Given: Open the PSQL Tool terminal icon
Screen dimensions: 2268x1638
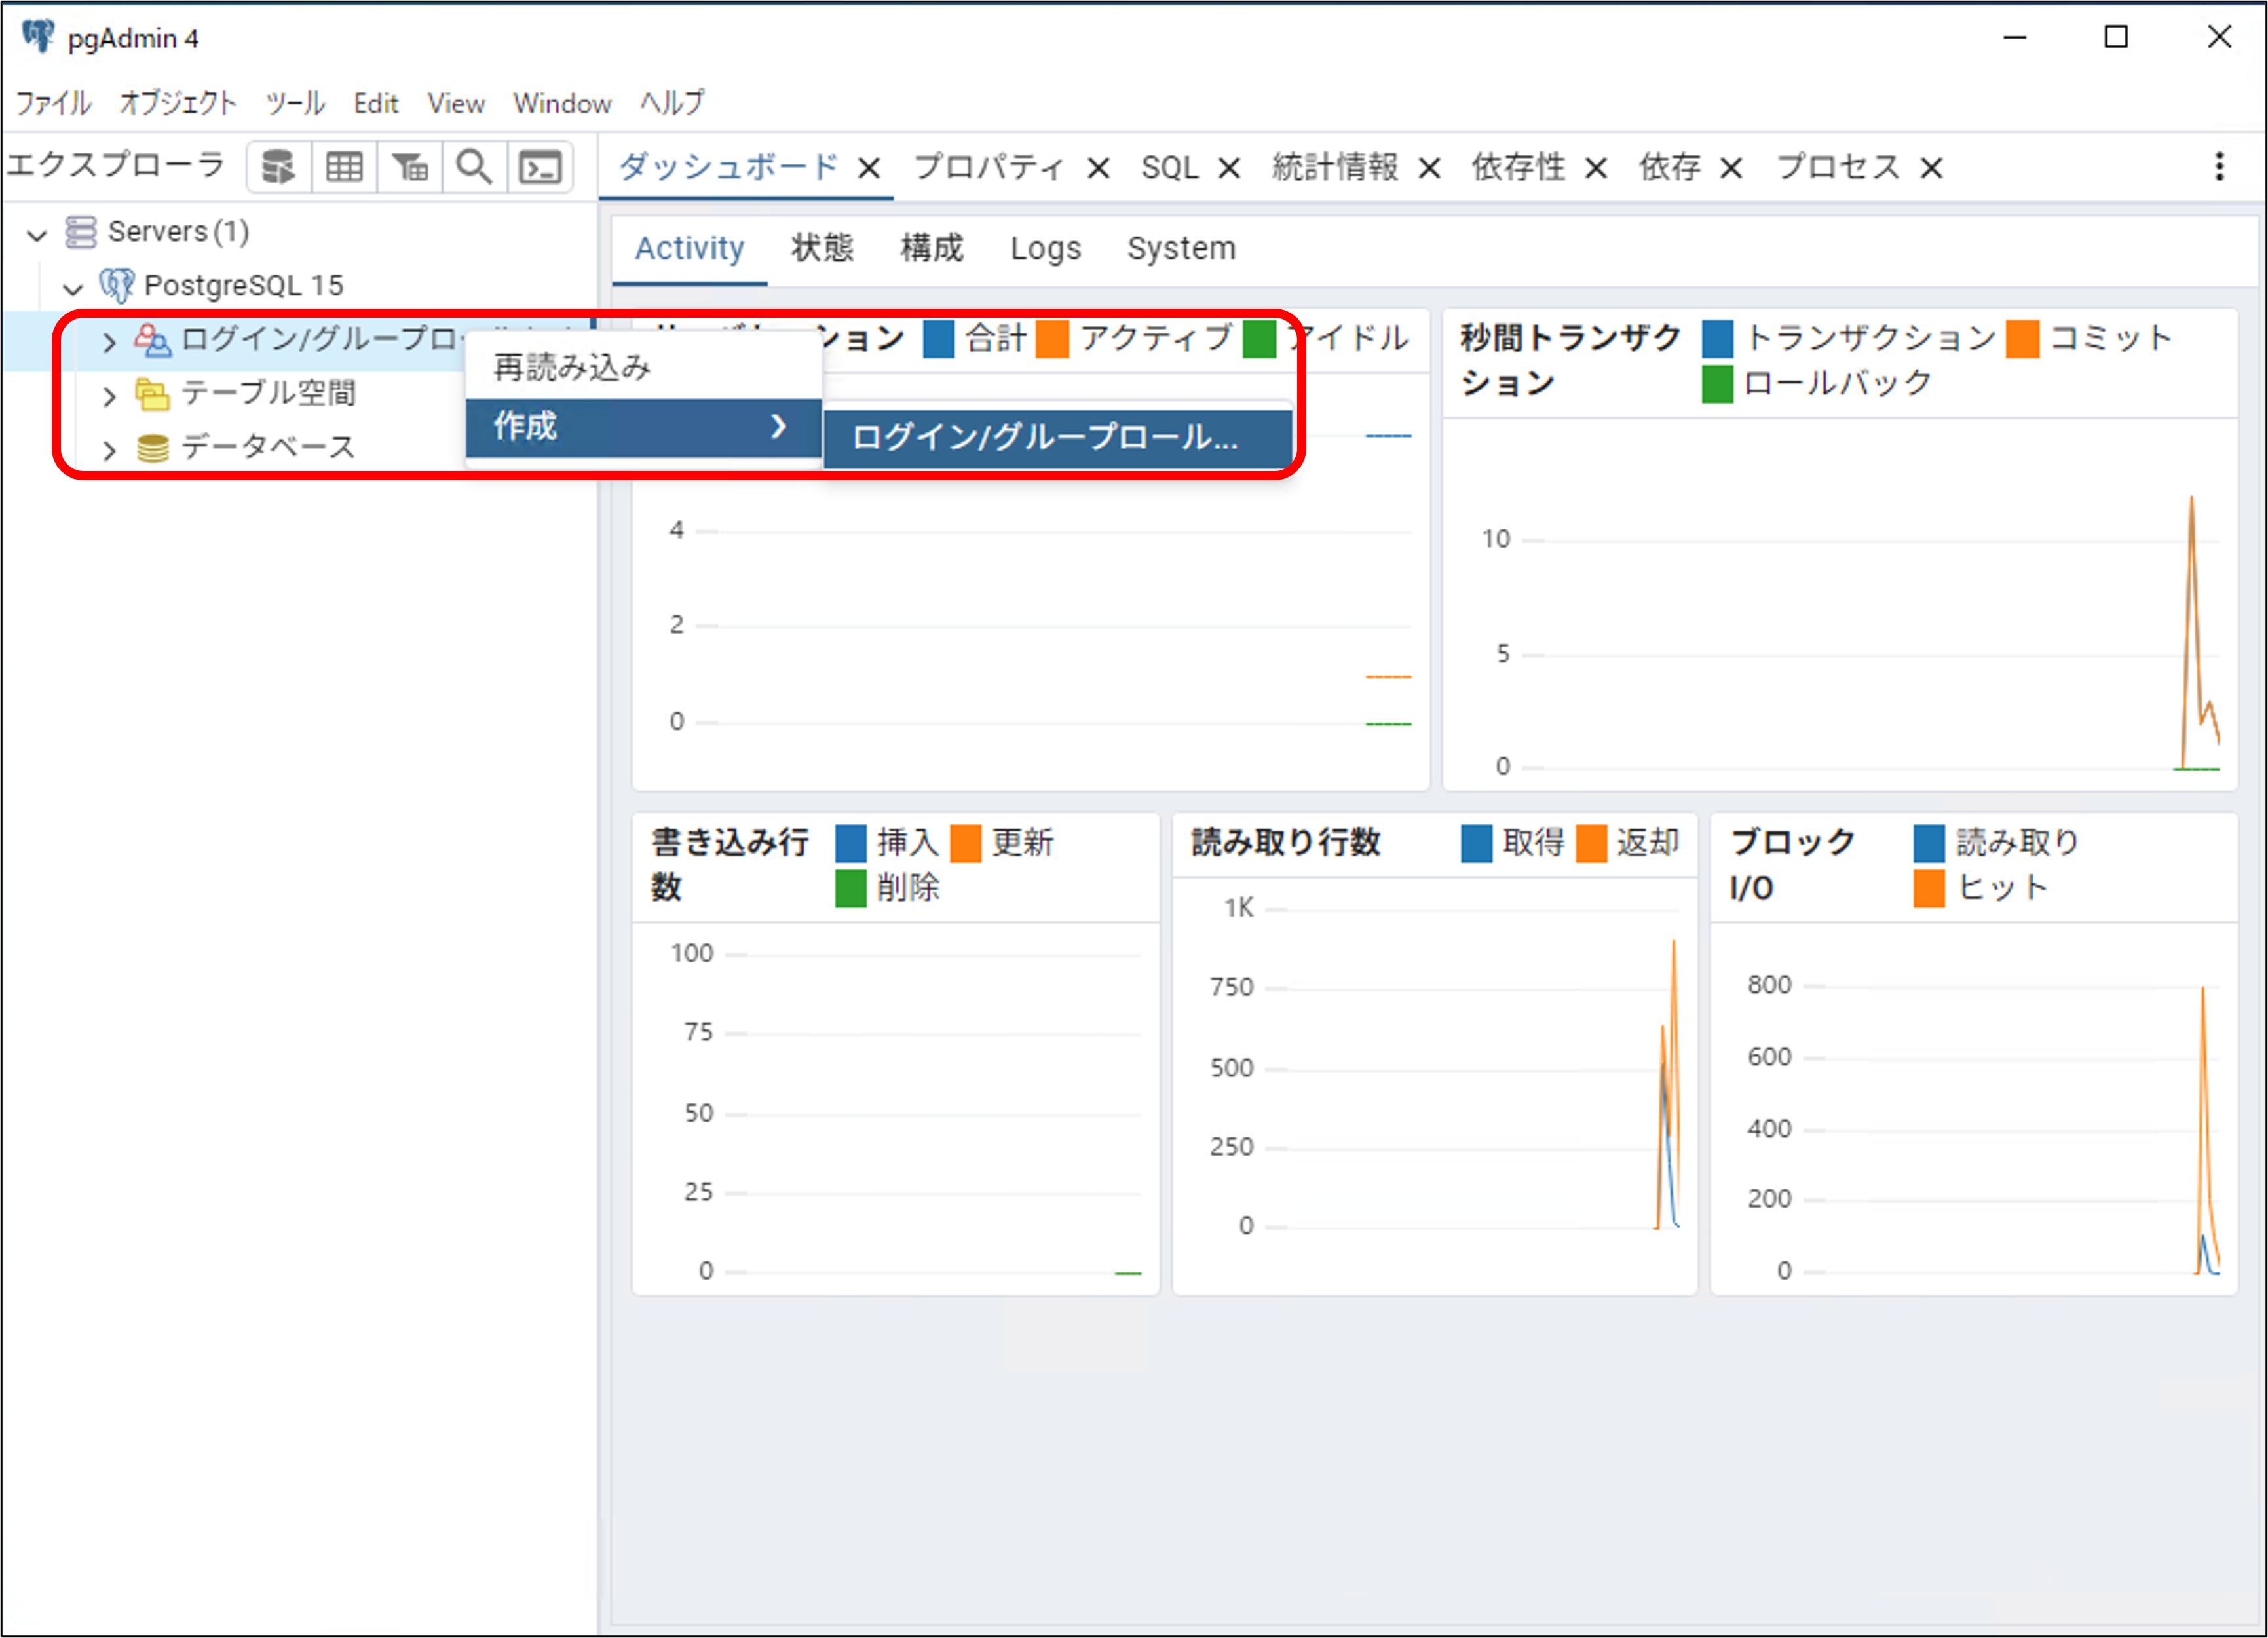Looking at the screenshot, I should tap(540, 167).
